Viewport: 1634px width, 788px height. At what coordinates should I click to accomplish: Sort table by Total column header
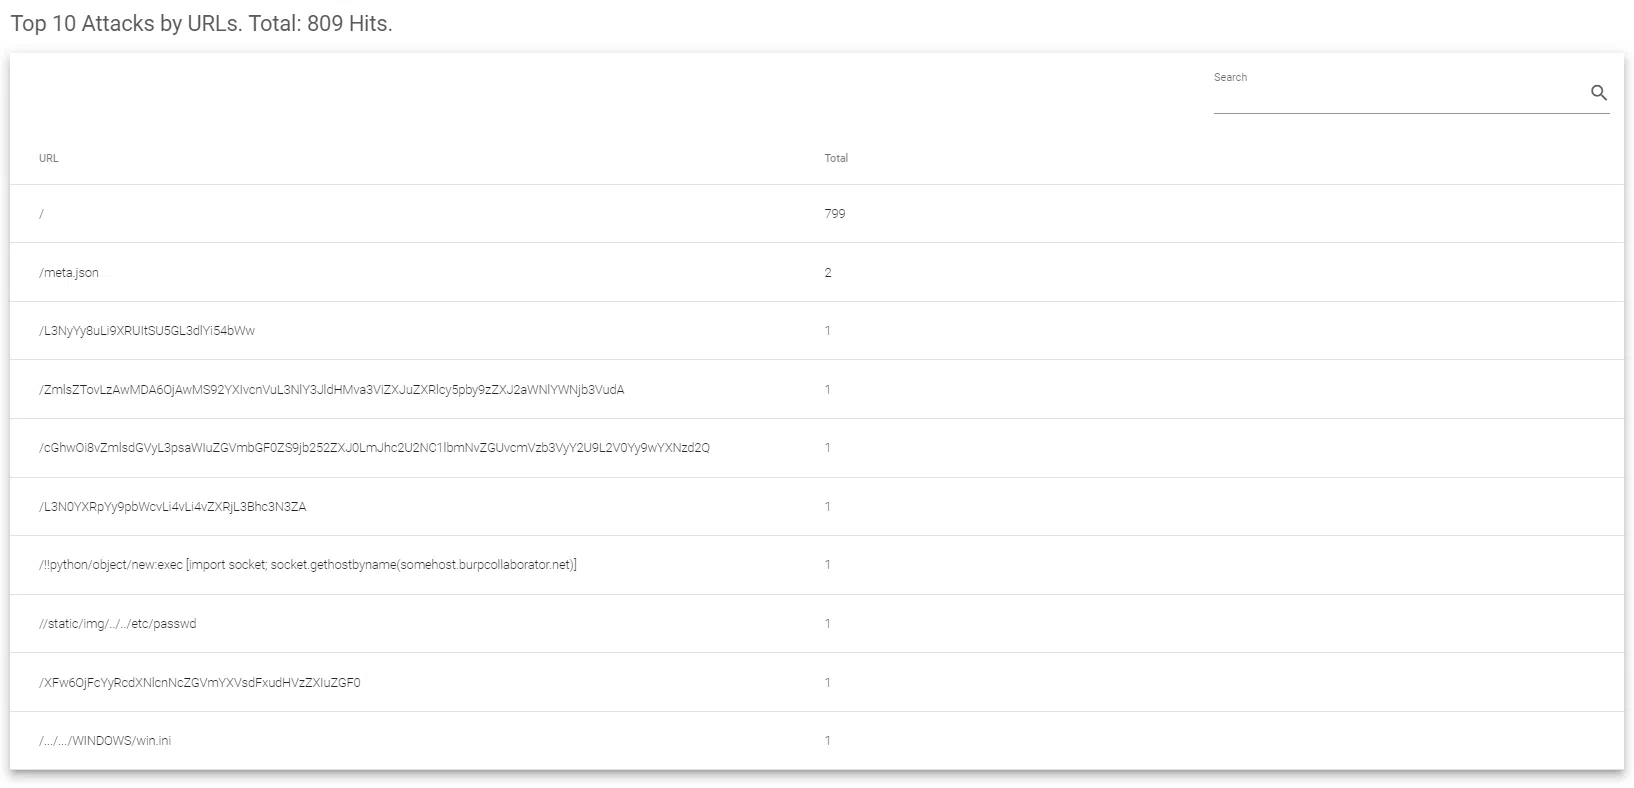(836, 158)
